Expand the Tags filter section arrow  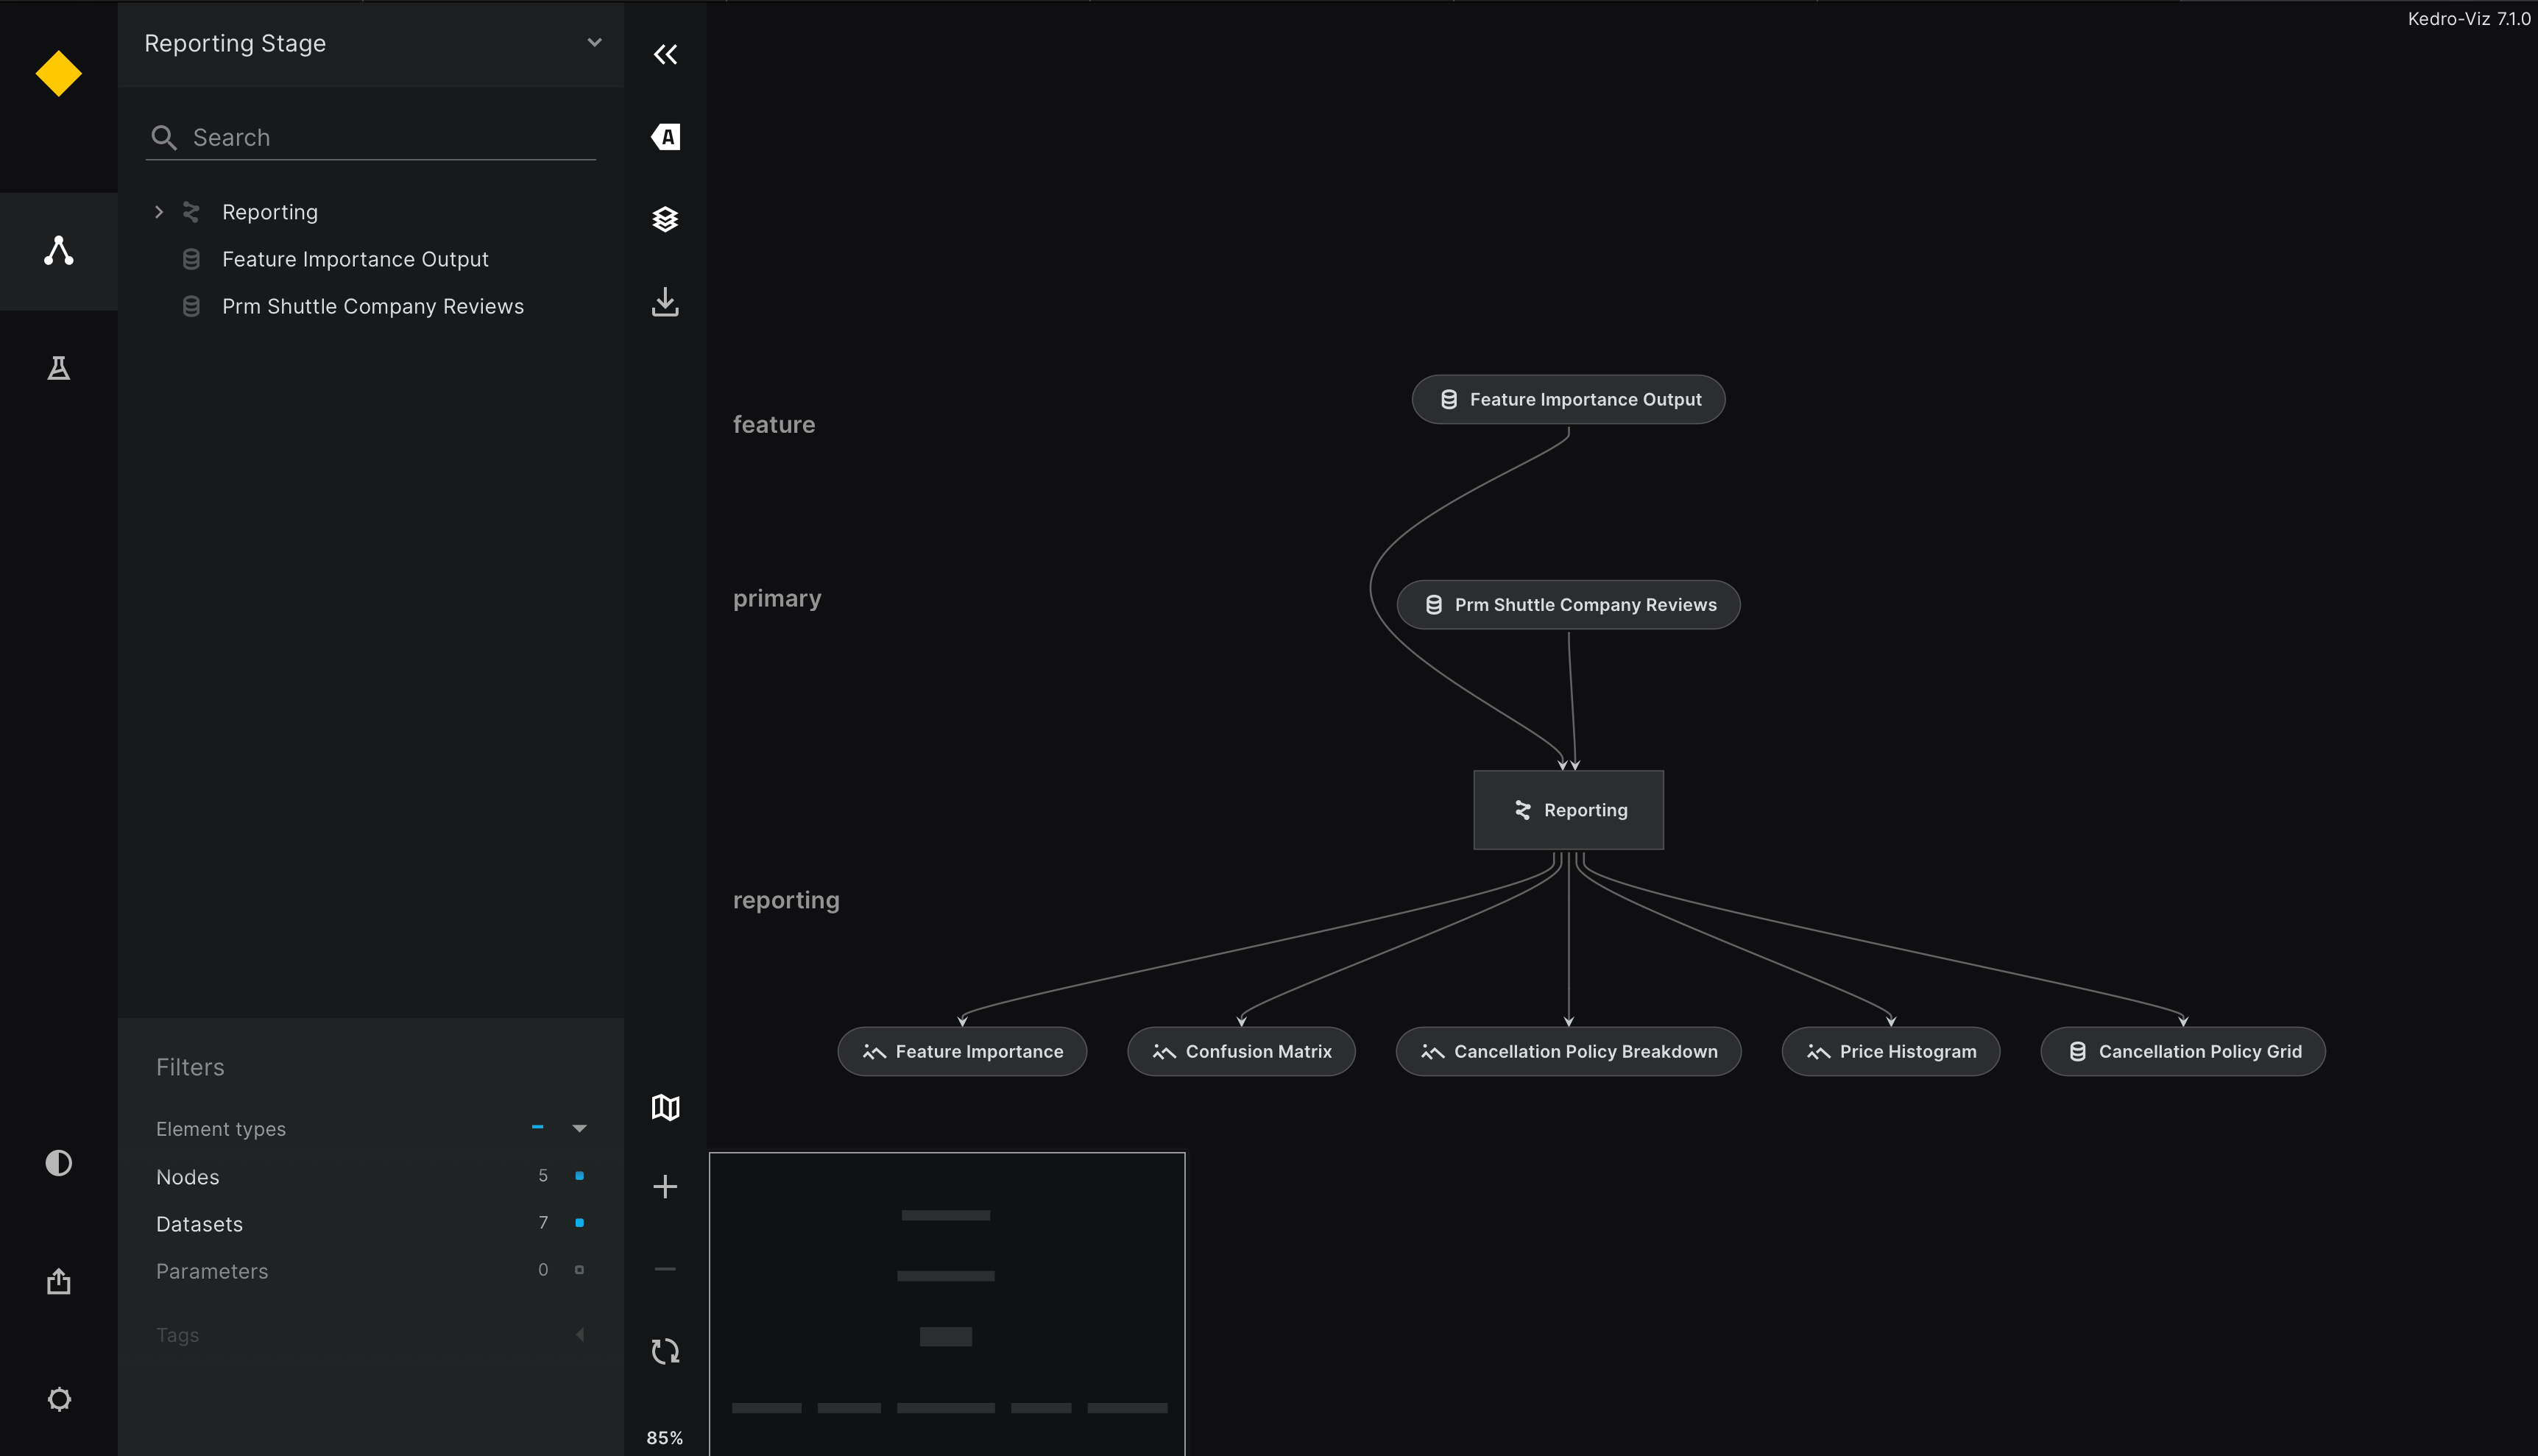coord(580,1334)
